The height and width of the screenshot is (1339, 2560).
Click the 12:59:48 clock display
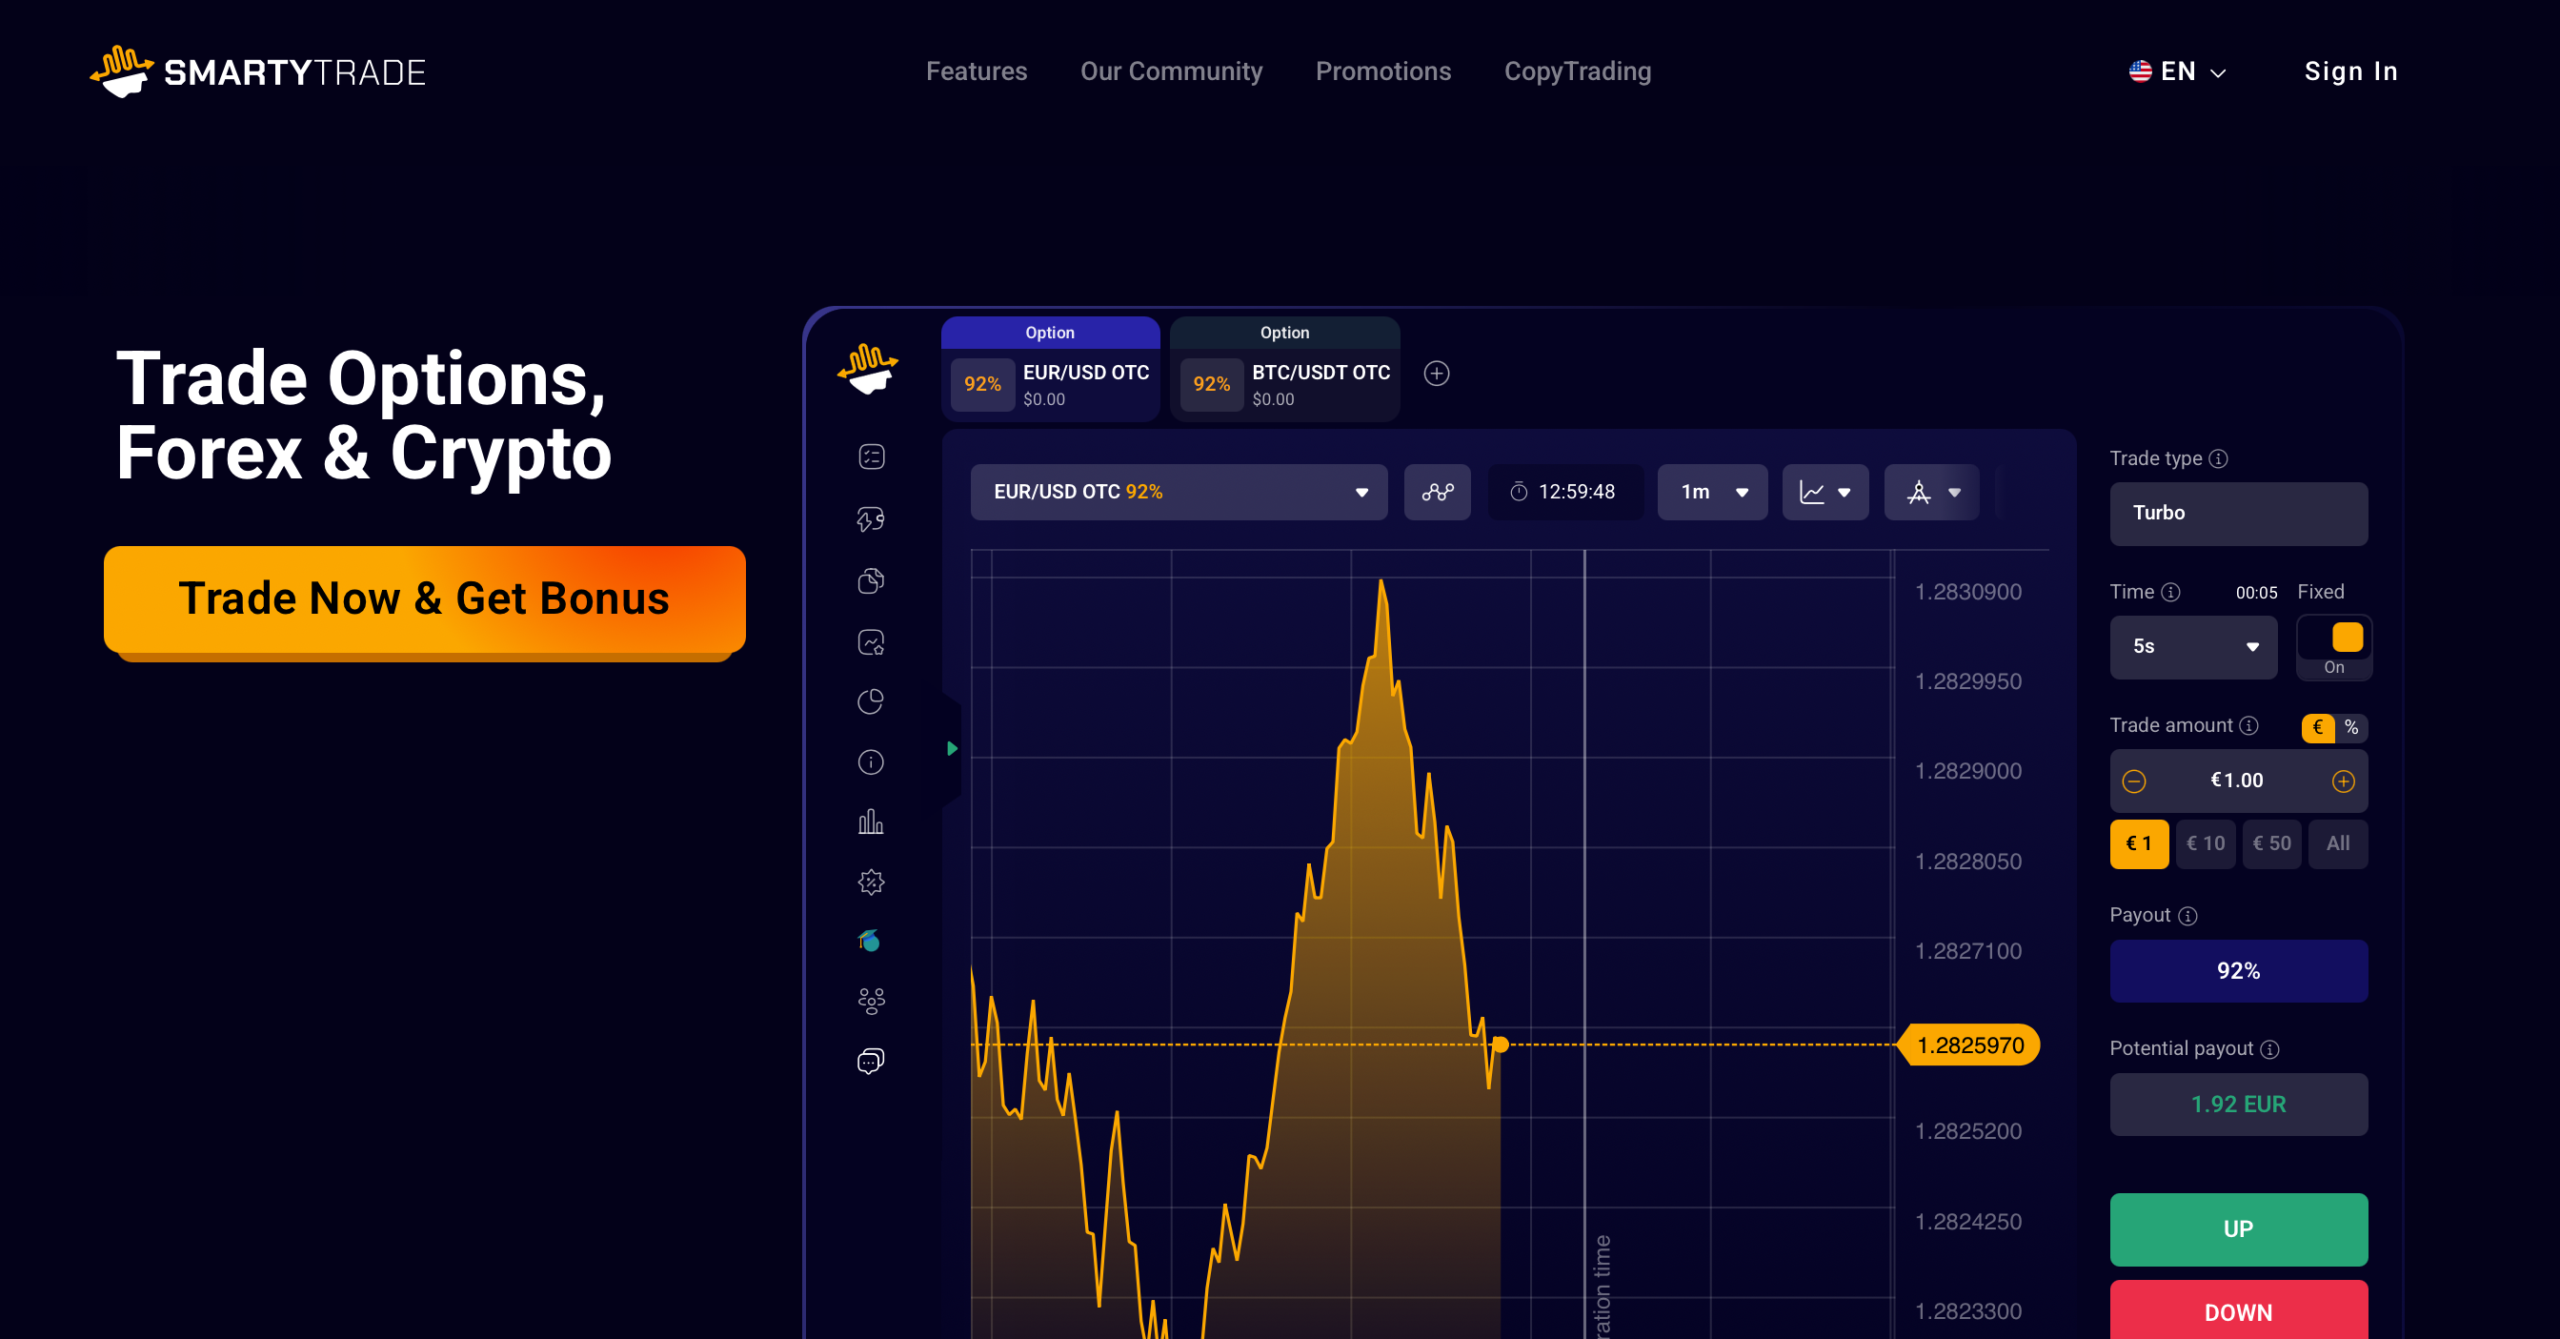click(1565, 492)
